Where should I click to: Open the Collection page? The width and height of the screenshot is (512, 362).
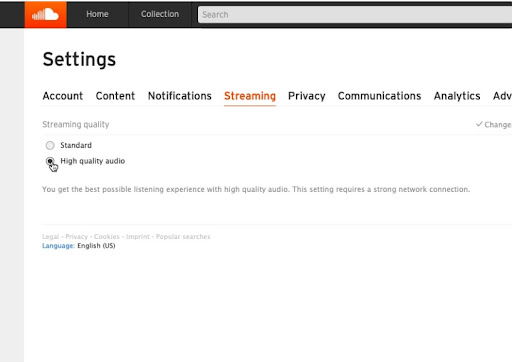[x=160, y=14]
